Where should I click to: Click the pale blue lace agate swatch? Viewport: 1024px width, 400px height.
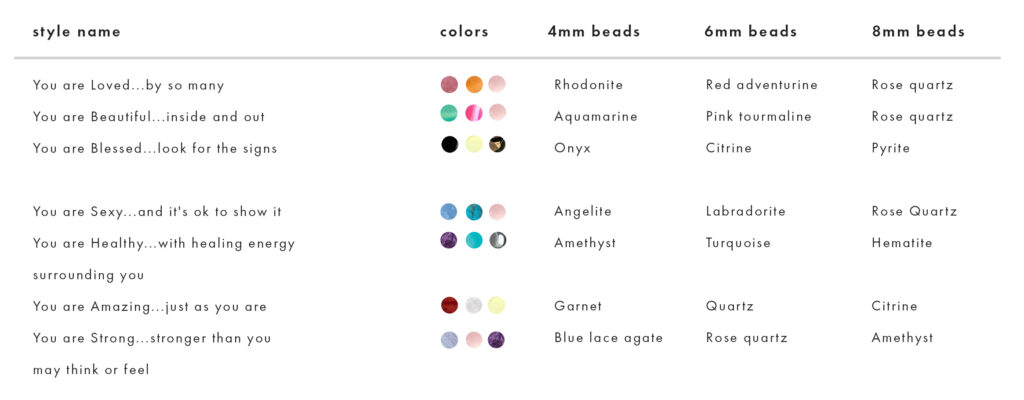click(x=450, y=340)
